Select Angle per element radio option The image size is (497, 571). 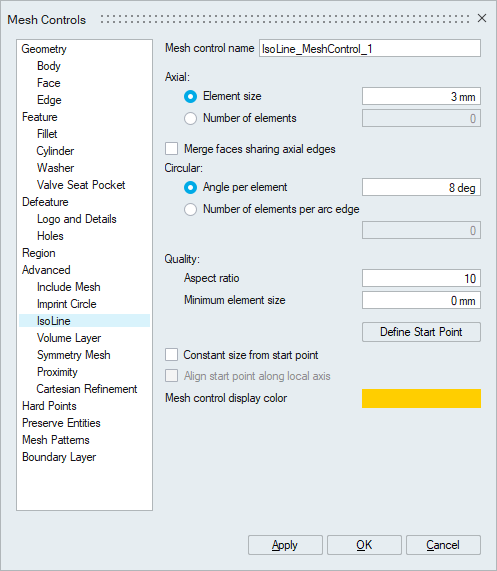pyautogui.click(x=190, y=188)
